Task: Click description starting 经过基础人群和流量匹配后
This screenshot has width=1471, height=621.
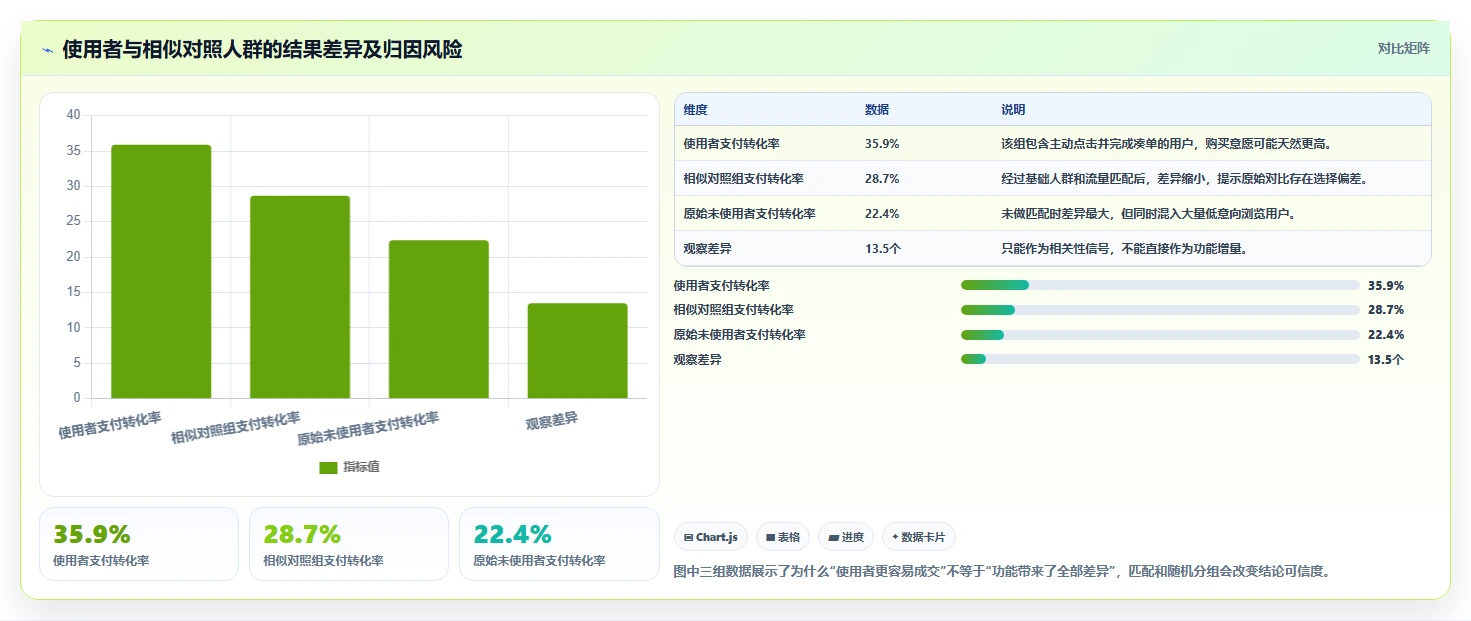Action: pyautogui.click(x=1184, y=179)
